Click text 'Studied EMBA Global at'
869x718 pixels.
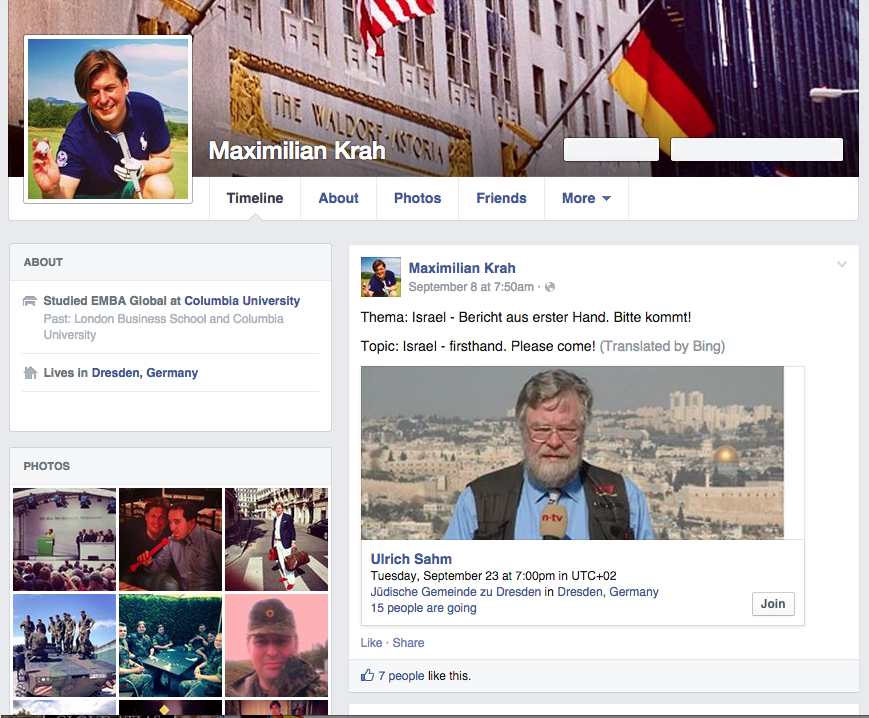(x=113, y=301)
